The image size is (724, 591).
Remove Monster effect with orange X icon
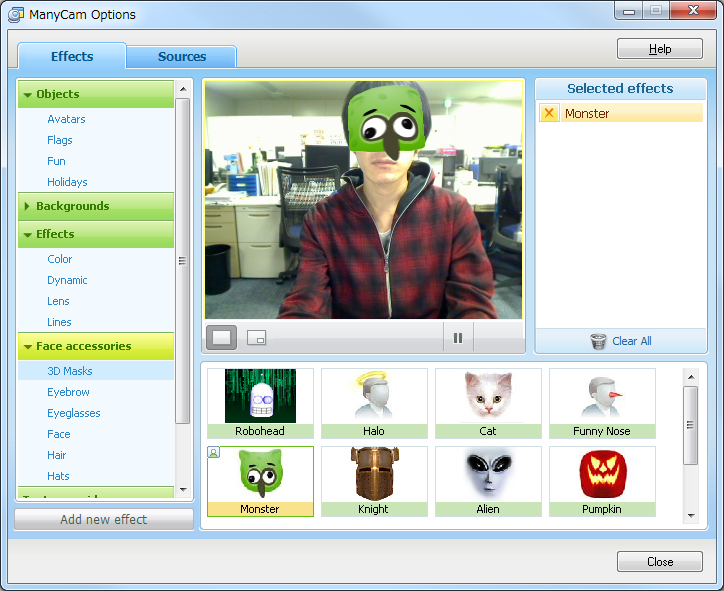(x=549, y=113)
